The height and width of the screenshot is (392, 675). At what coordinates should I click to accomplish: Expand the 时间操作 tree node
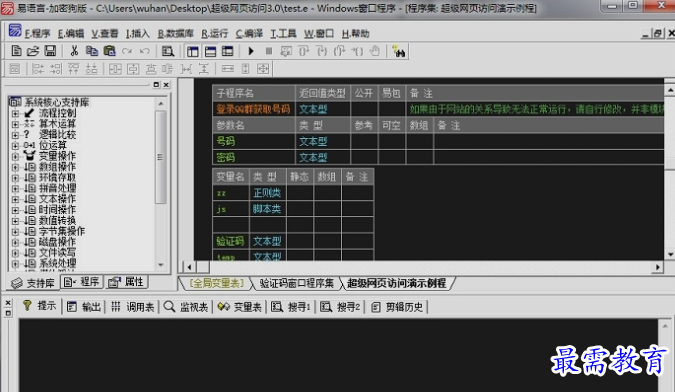coord(15,210)
